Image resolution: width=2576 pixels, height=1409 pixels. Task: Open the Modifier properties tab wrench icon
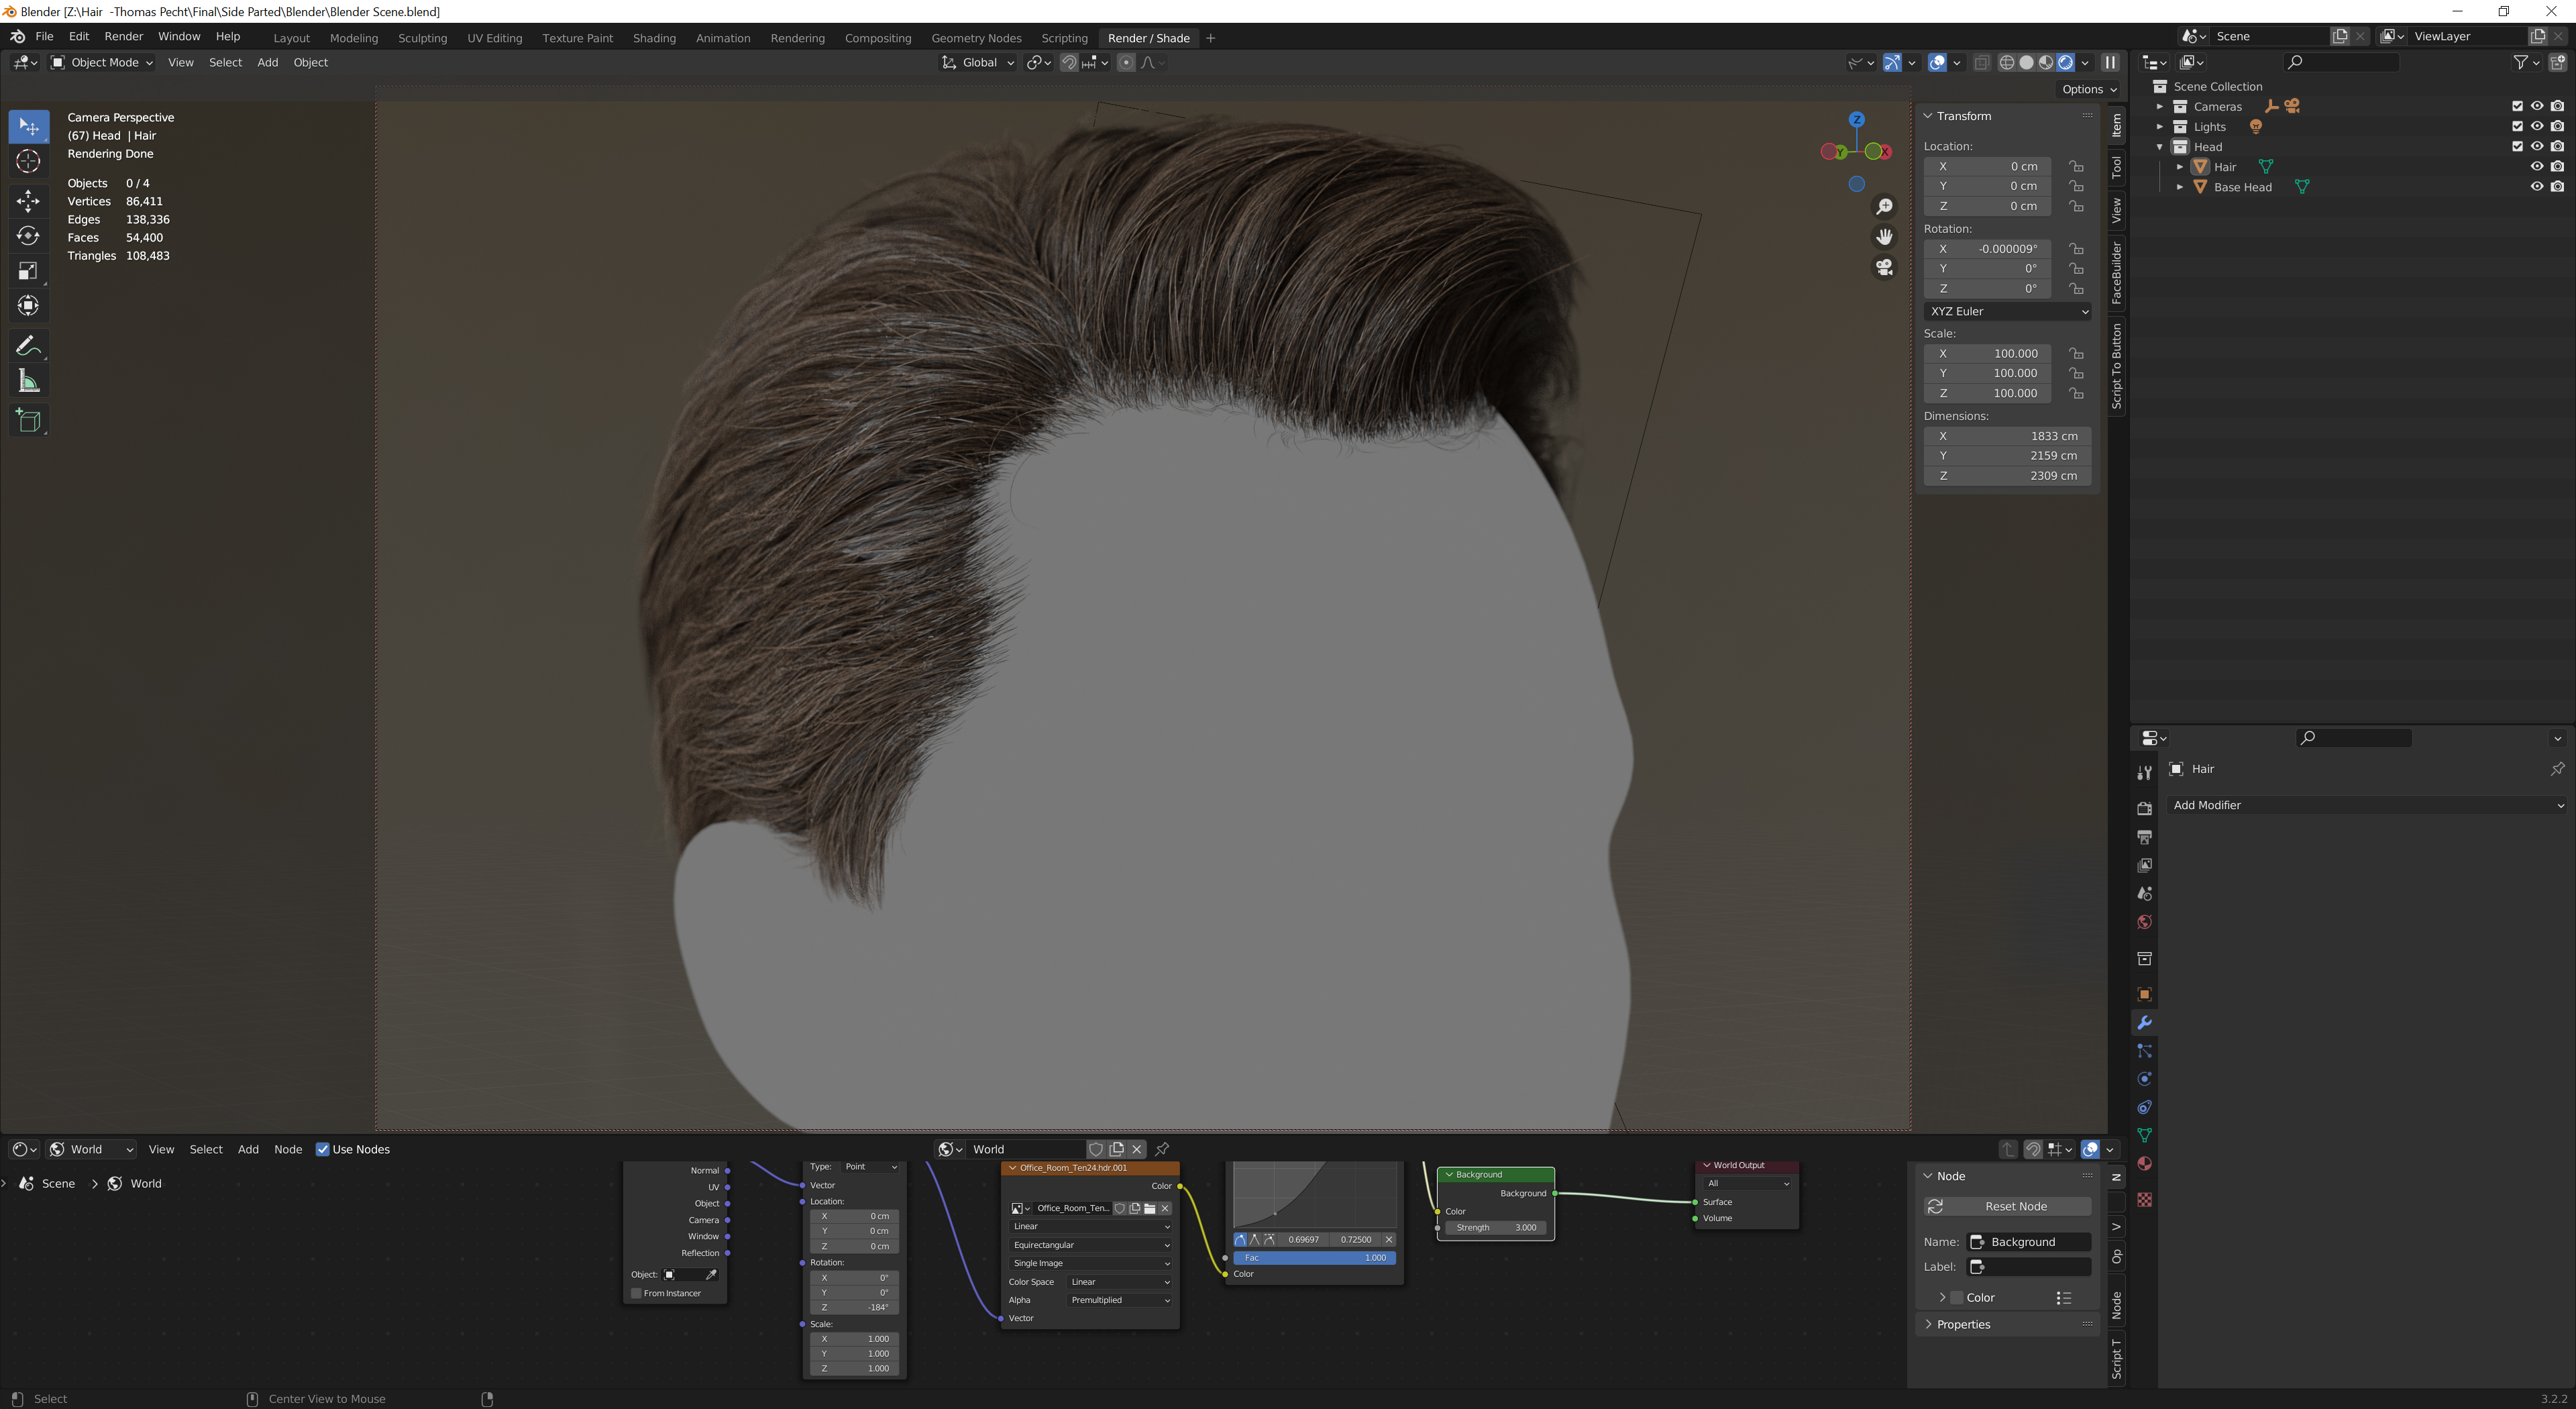(x=2144, y=1022)
